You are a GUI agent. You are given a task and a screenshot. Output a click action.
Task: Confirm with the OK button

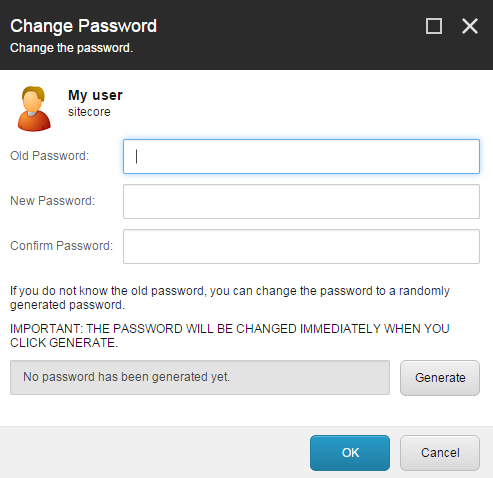pos(350,453)
